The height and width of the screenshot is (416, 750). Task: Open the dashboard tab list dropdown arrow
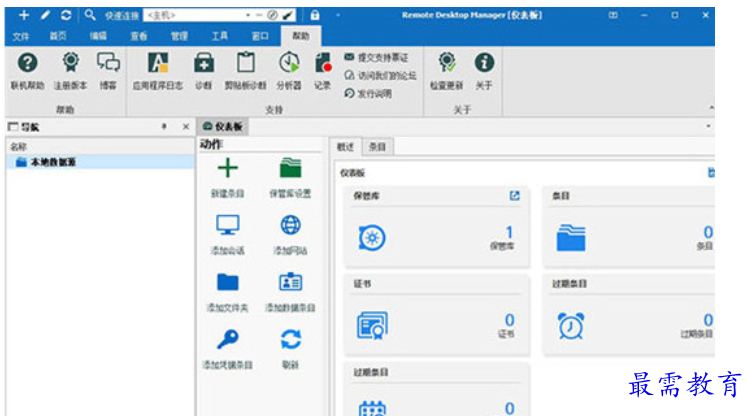pyautogui.click(x=708, y=126)
